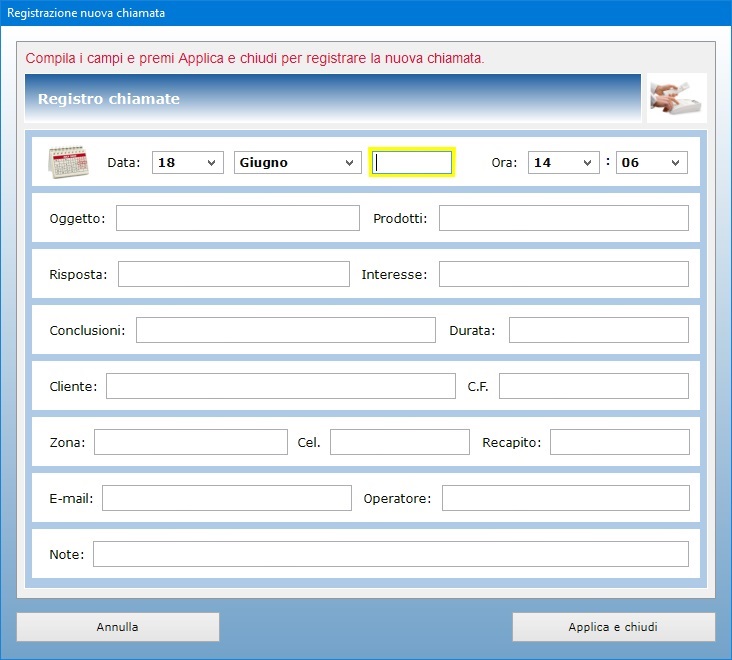This screenshot has height=660, width=732.
Task: Click the Operatore input field
Action: (566, 498)
